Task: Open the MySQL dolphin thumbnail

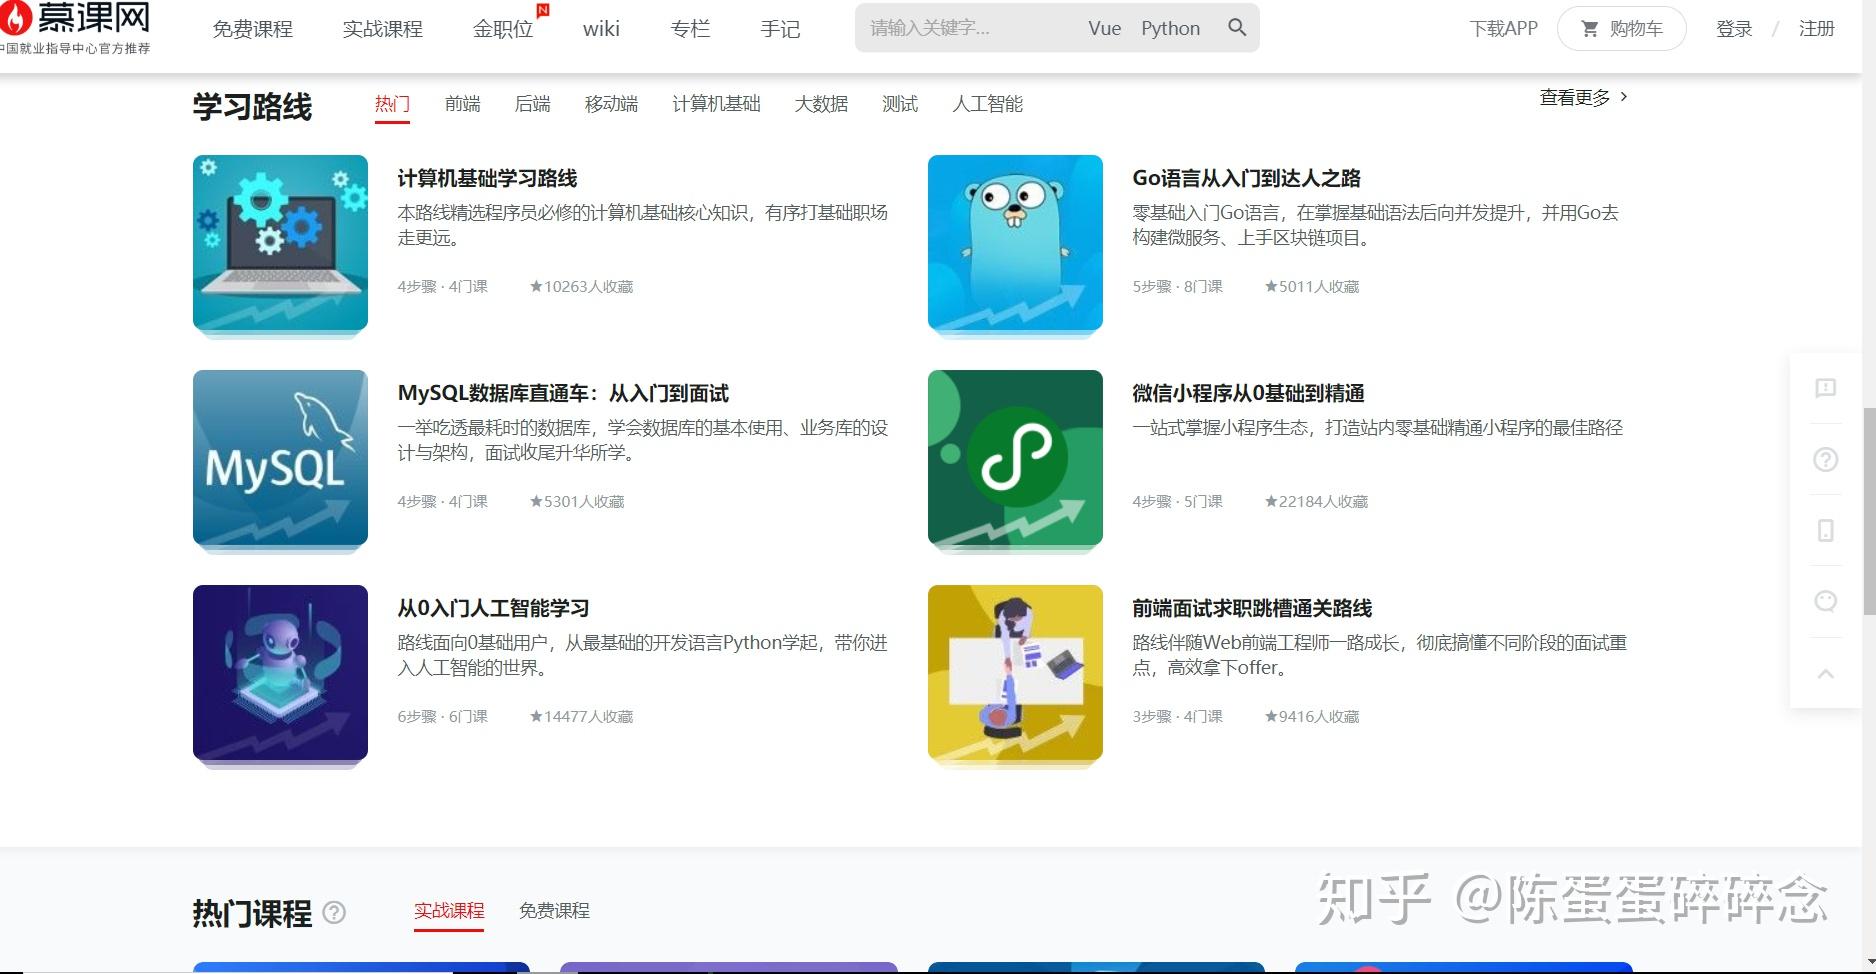Action: (280, 458)
